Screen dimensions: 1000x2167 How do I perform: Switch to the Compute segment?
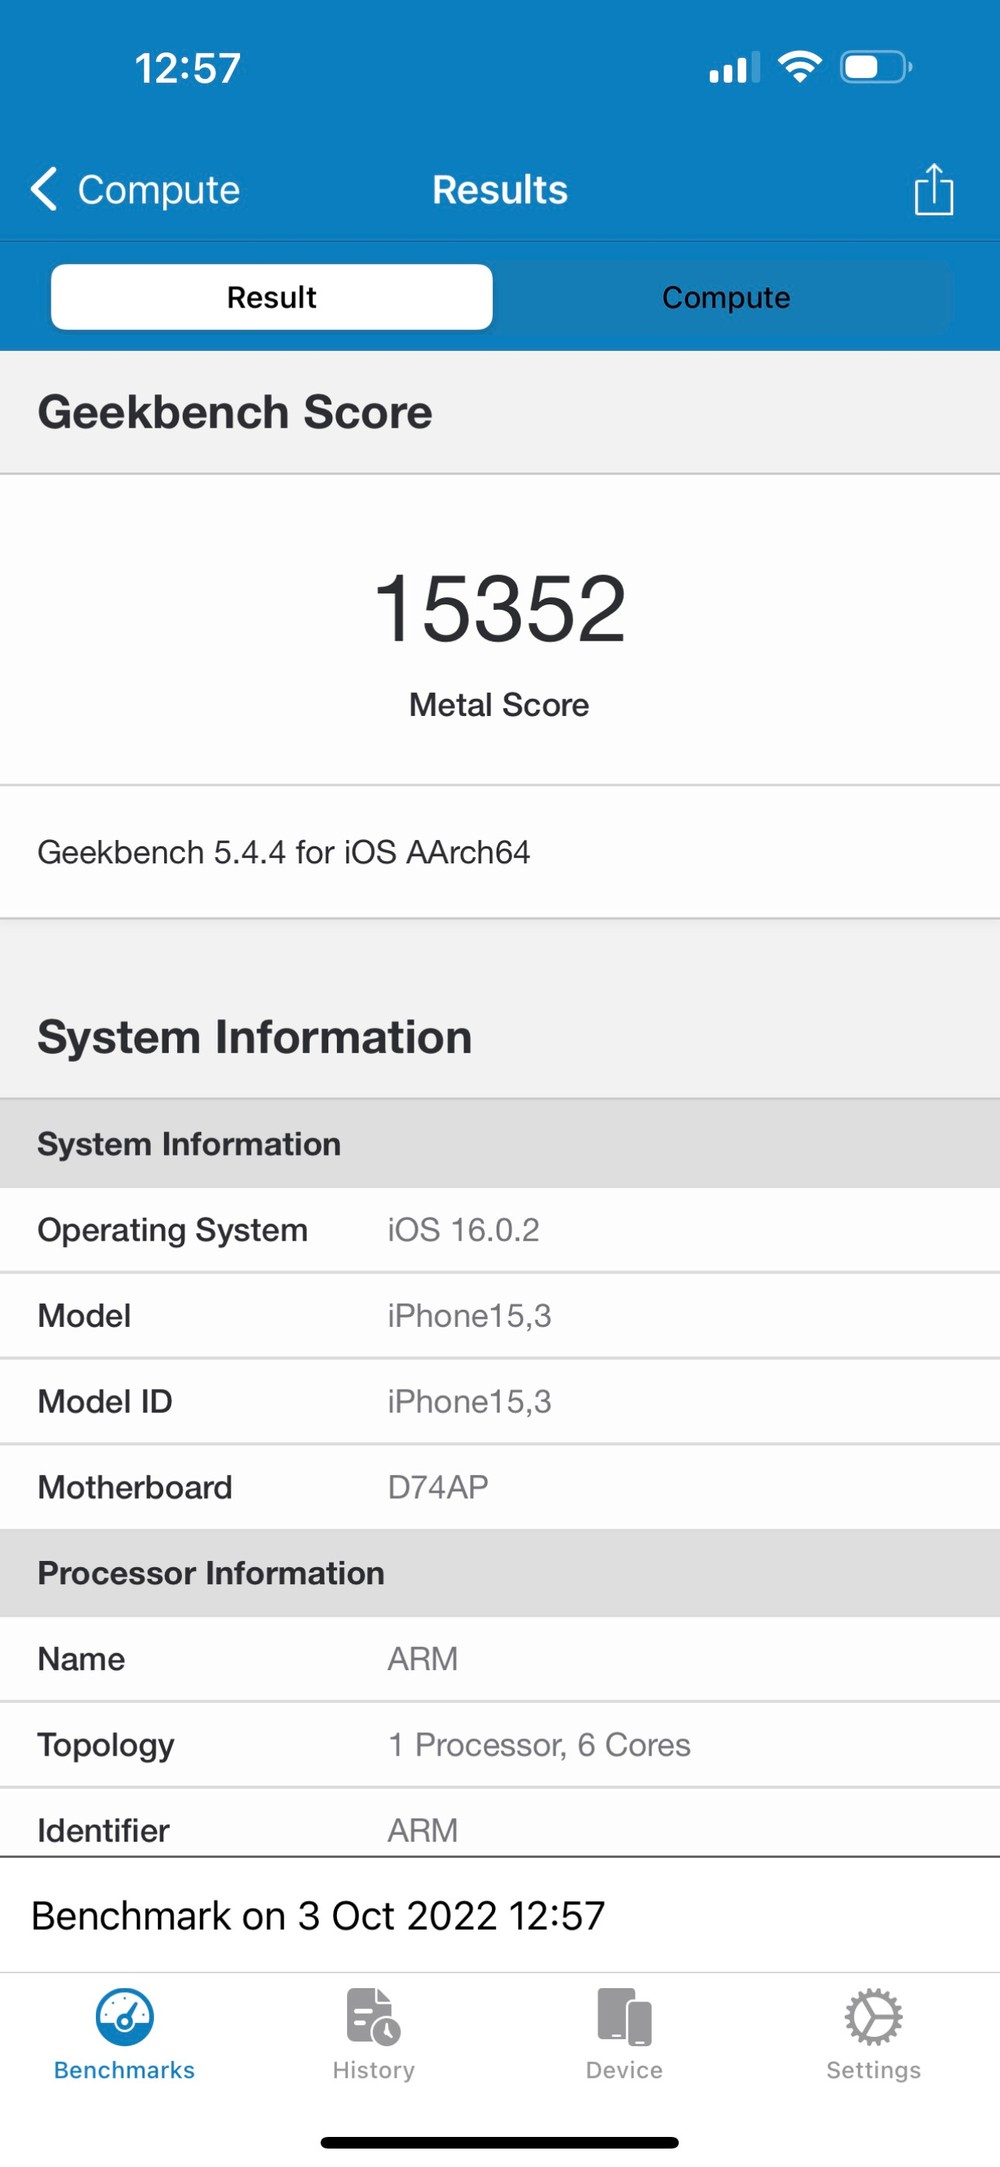(x=726, y=297)
